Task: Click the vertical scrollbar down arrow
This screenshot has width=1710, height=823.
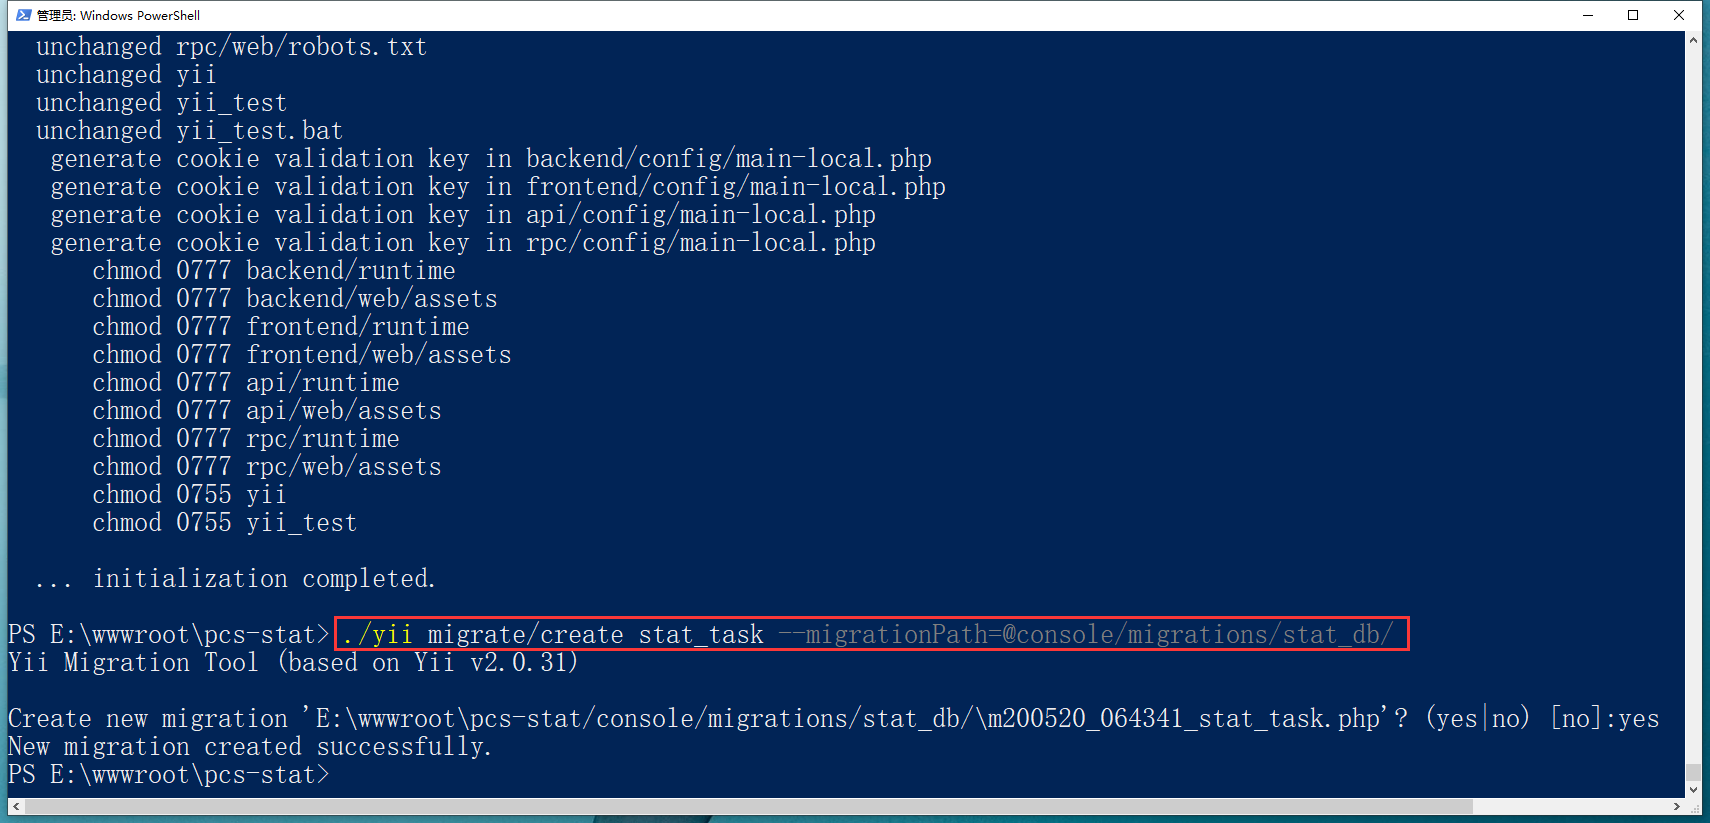Action: coord(1693,789)
